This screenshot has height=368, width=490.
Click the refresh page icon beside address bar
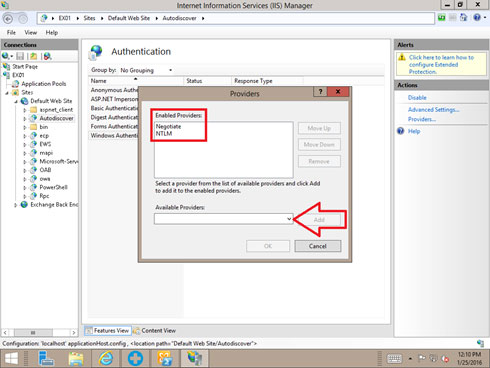point(442,17)
